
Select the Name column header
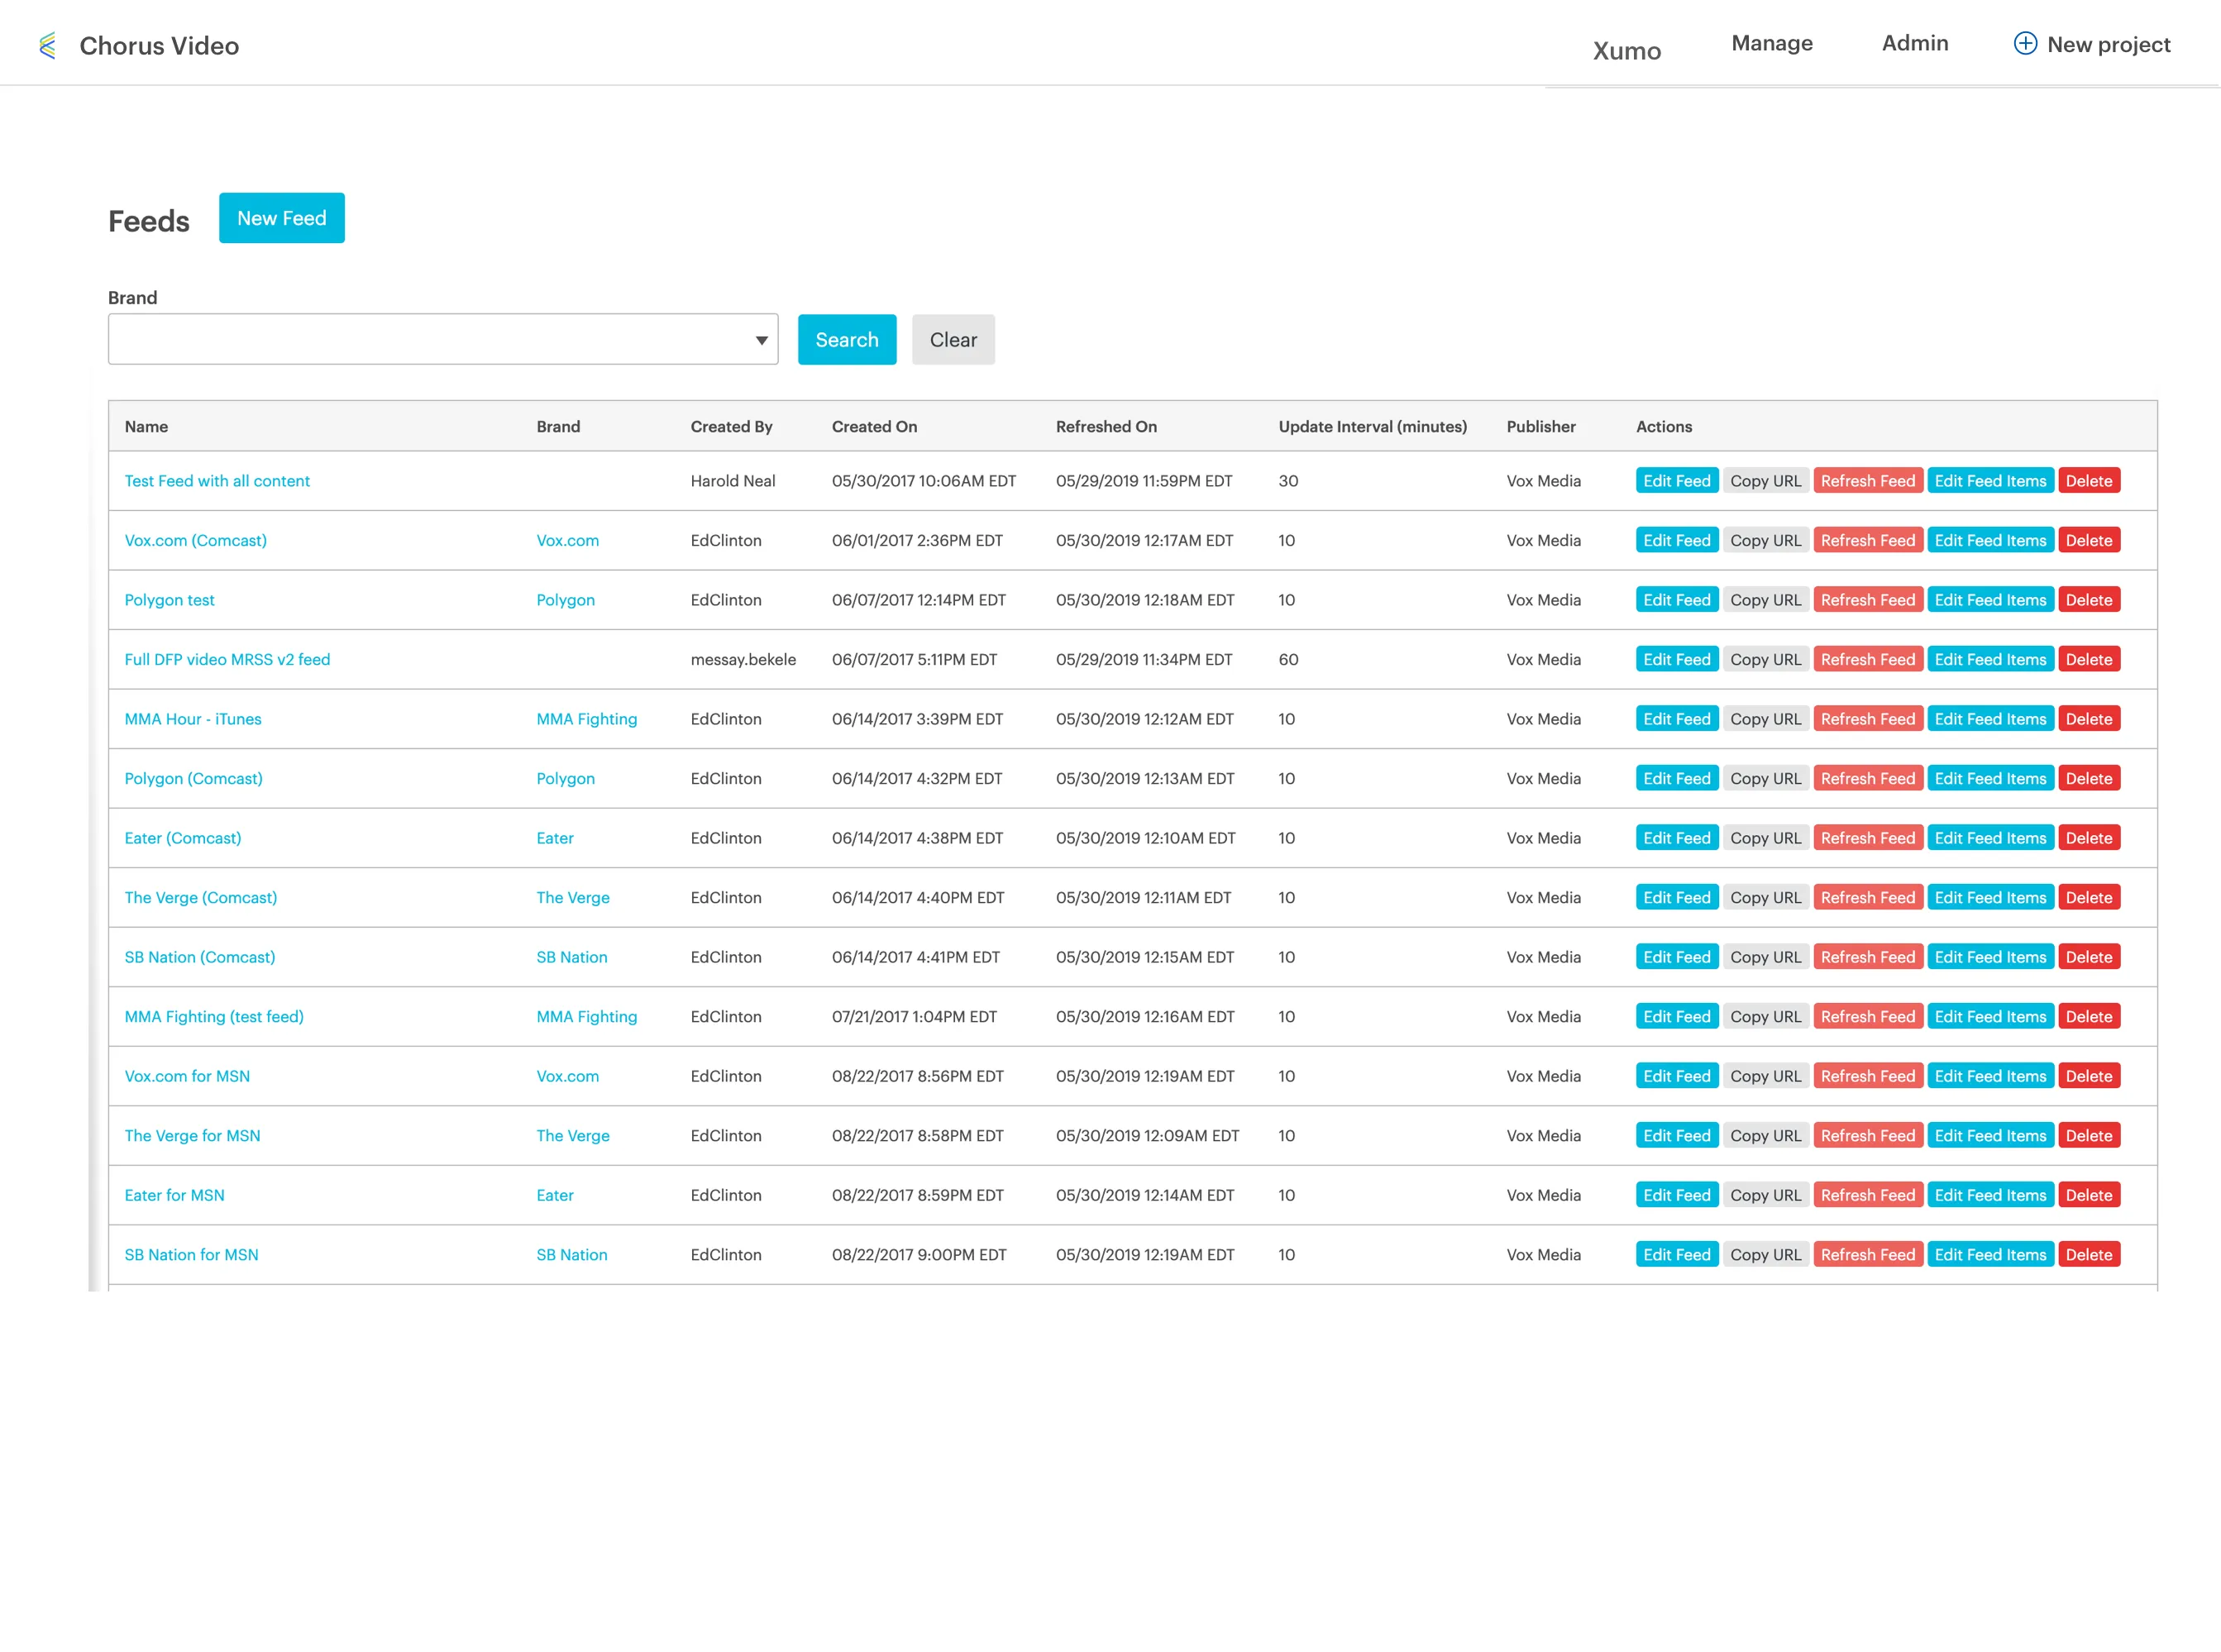click(x=146, y=427)
